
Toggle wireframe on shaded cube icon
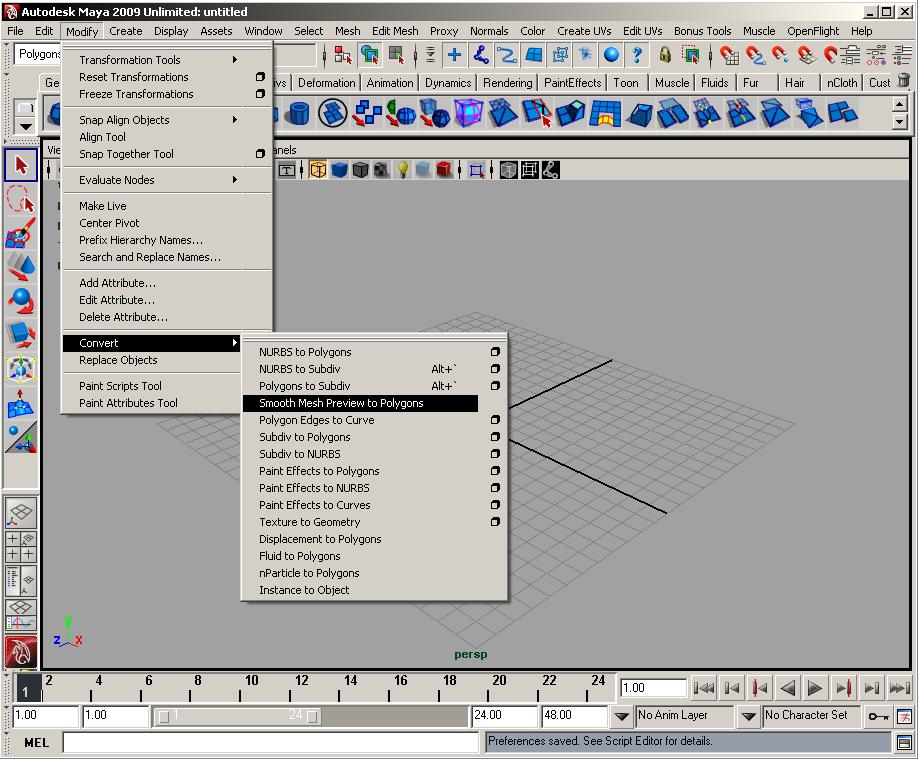point(361,170)
